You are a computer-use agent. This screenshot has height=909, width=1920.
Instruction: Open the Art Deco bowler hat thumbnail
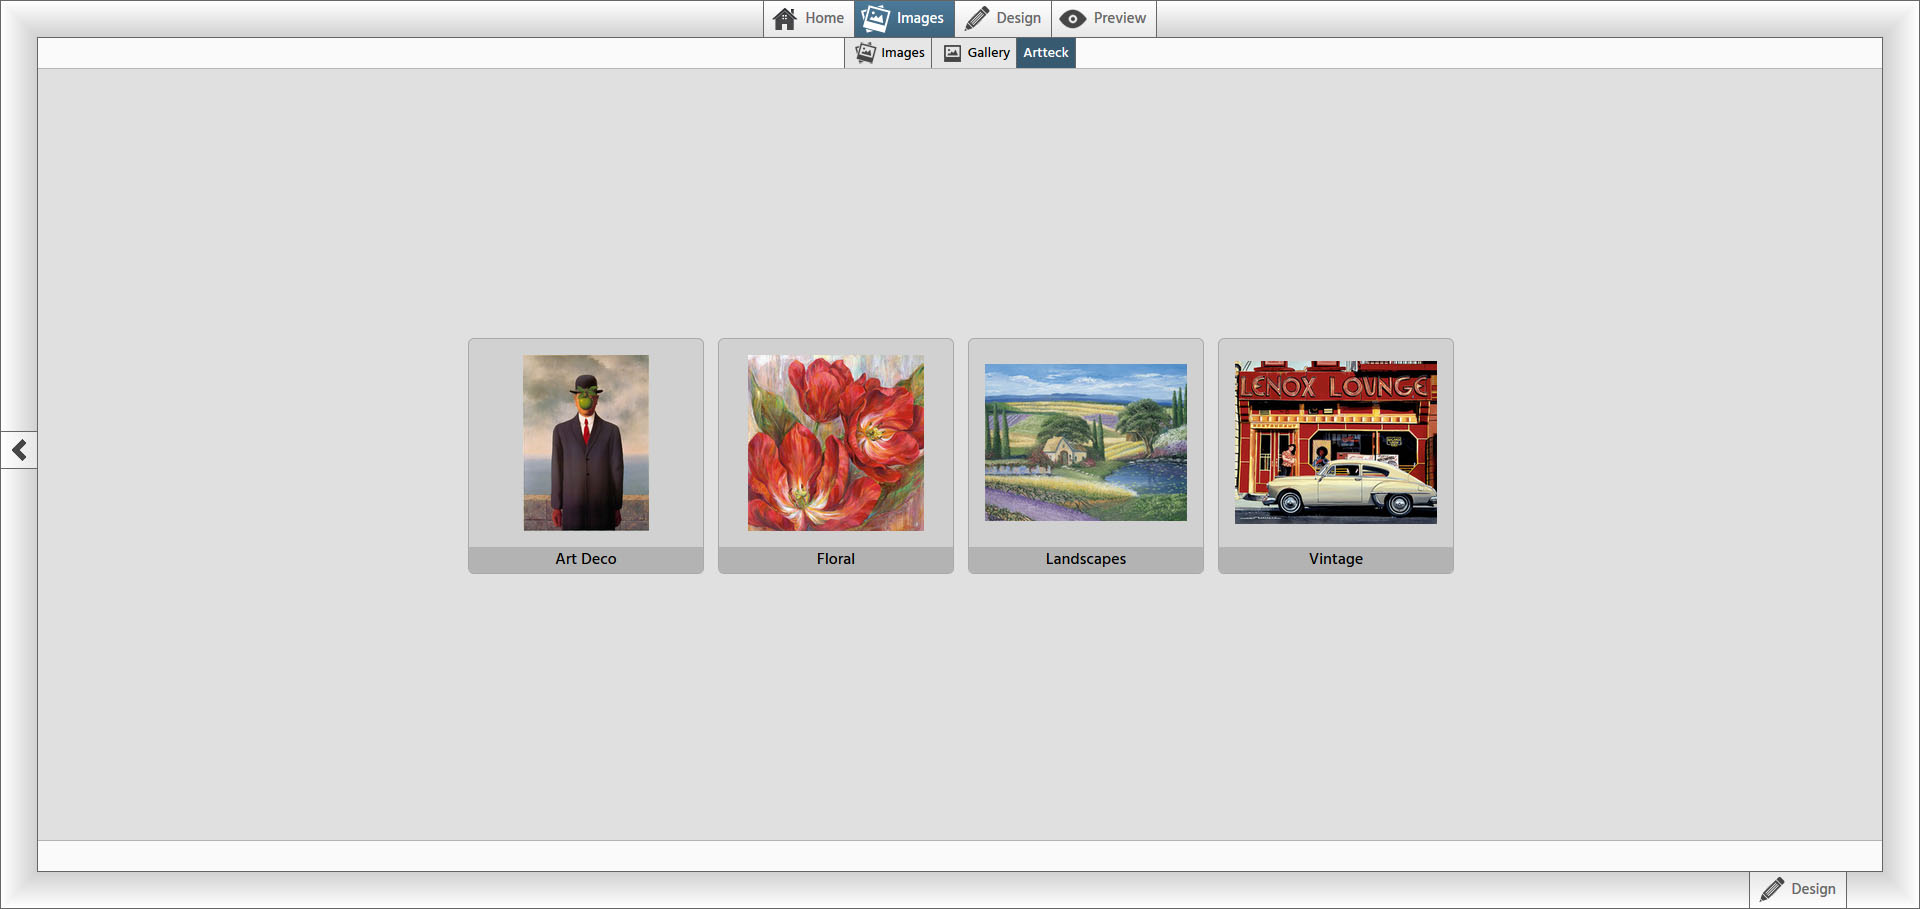point(586,443)
